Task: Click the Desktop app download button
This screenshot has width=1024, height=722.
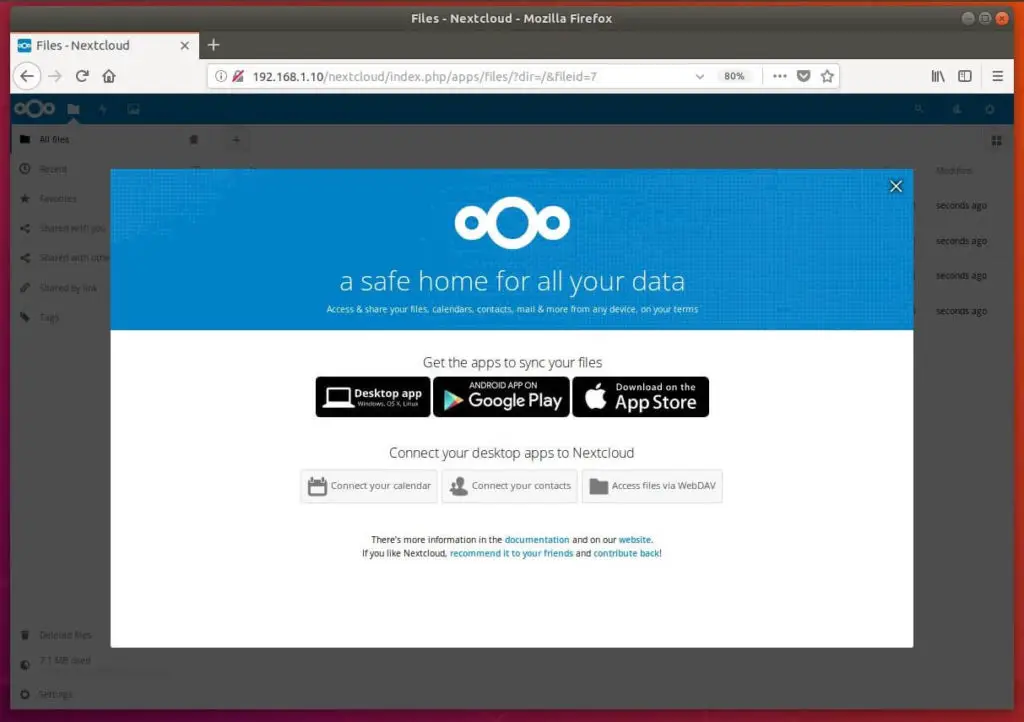Action: coord(373,397)
